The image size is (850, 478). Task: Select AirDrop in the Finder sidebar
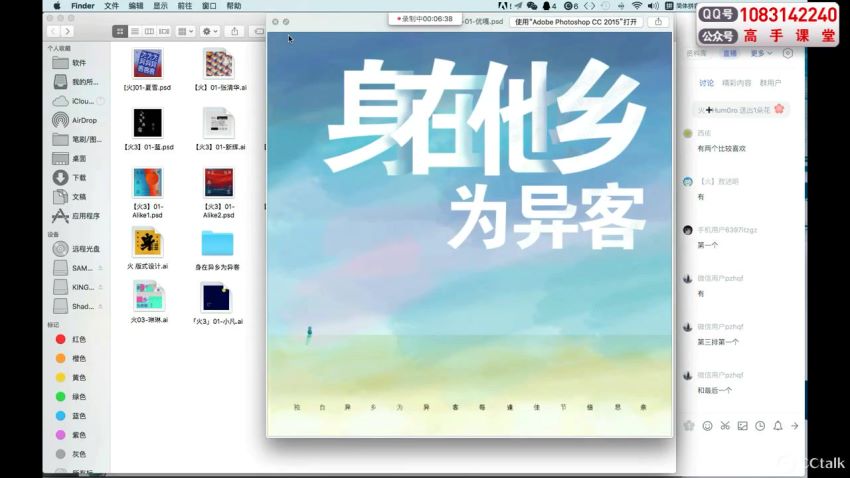point(76,120)
